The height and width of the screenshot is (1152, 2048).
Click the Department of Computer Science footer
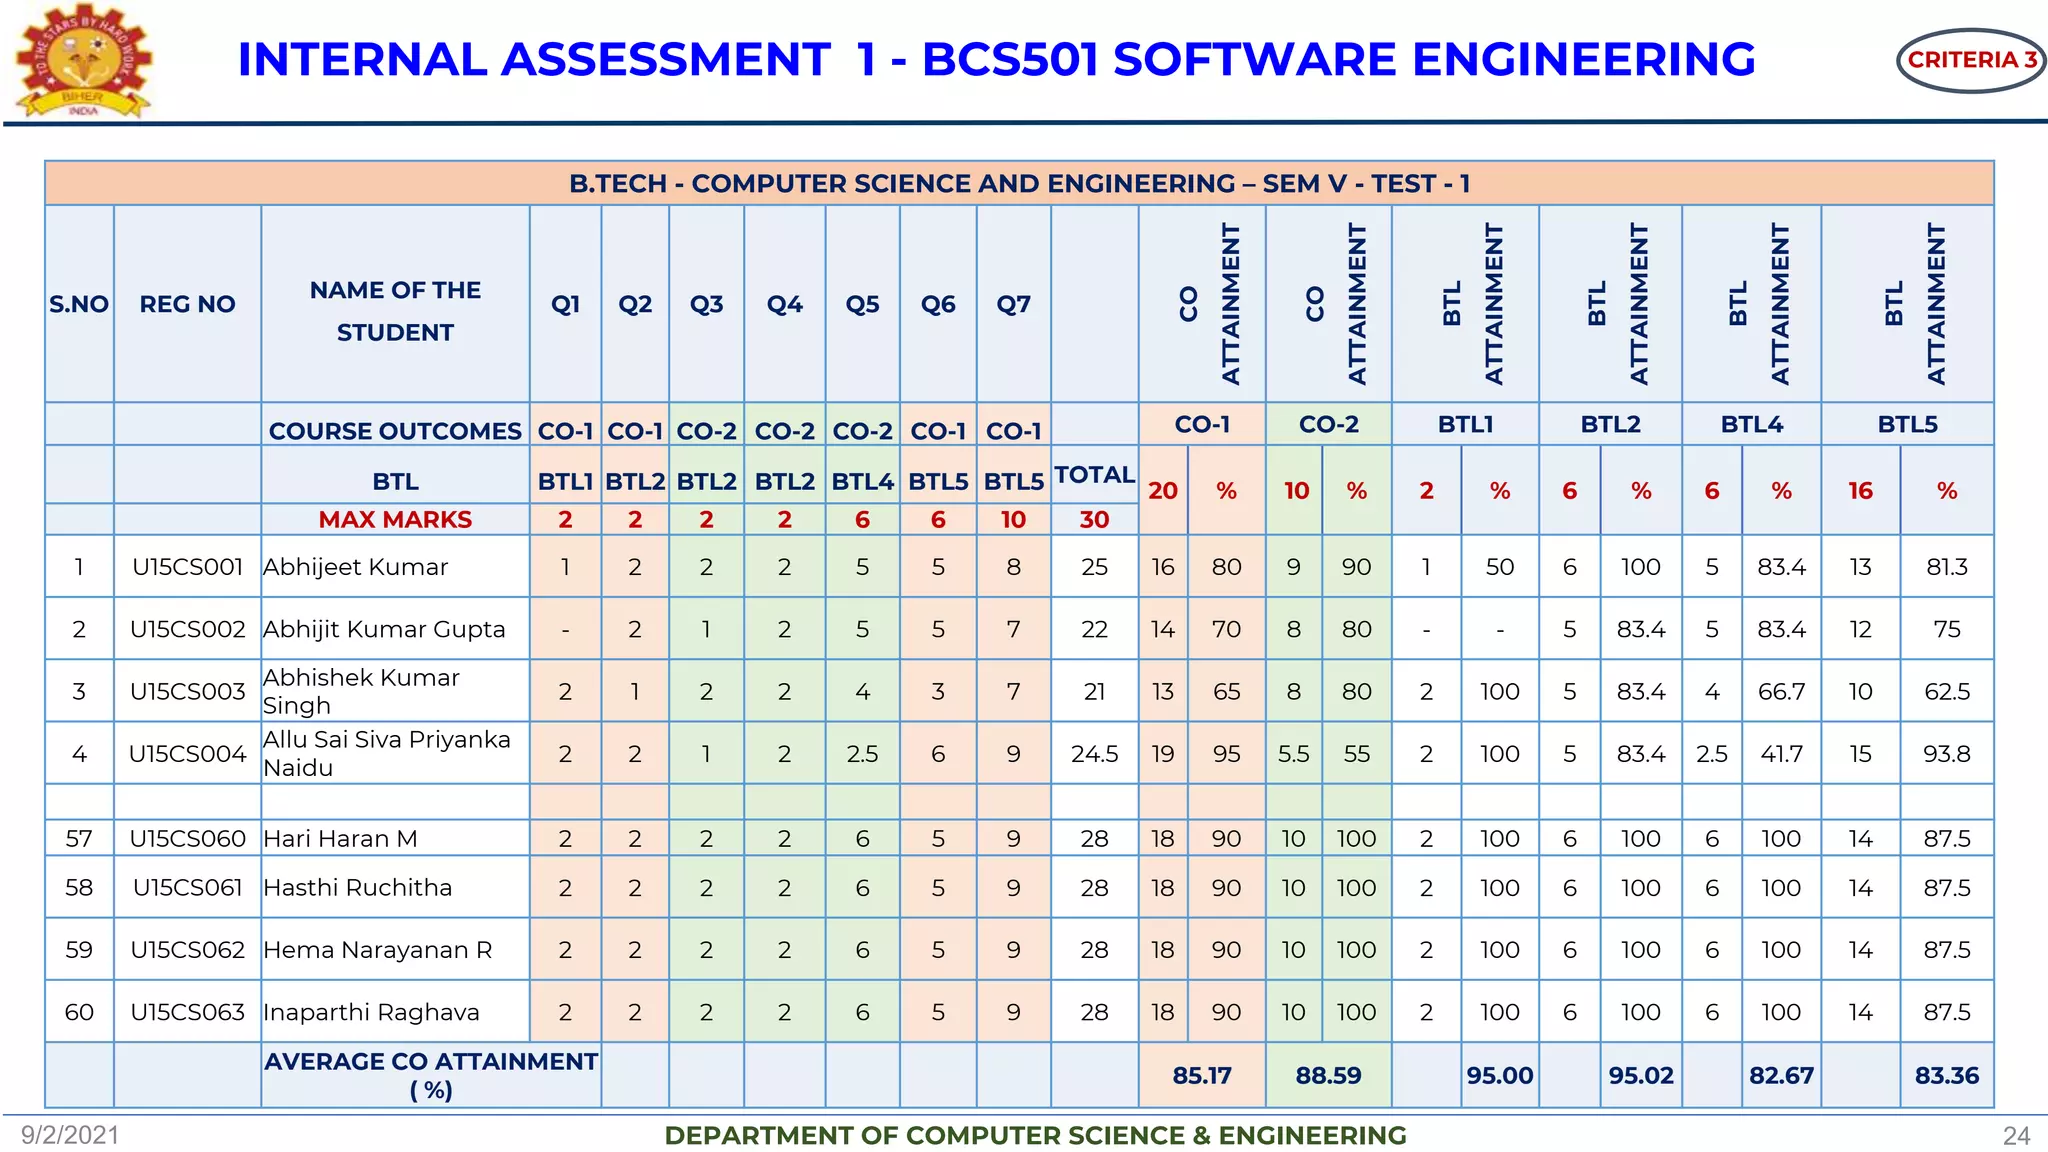(x=1035, y=1135)
